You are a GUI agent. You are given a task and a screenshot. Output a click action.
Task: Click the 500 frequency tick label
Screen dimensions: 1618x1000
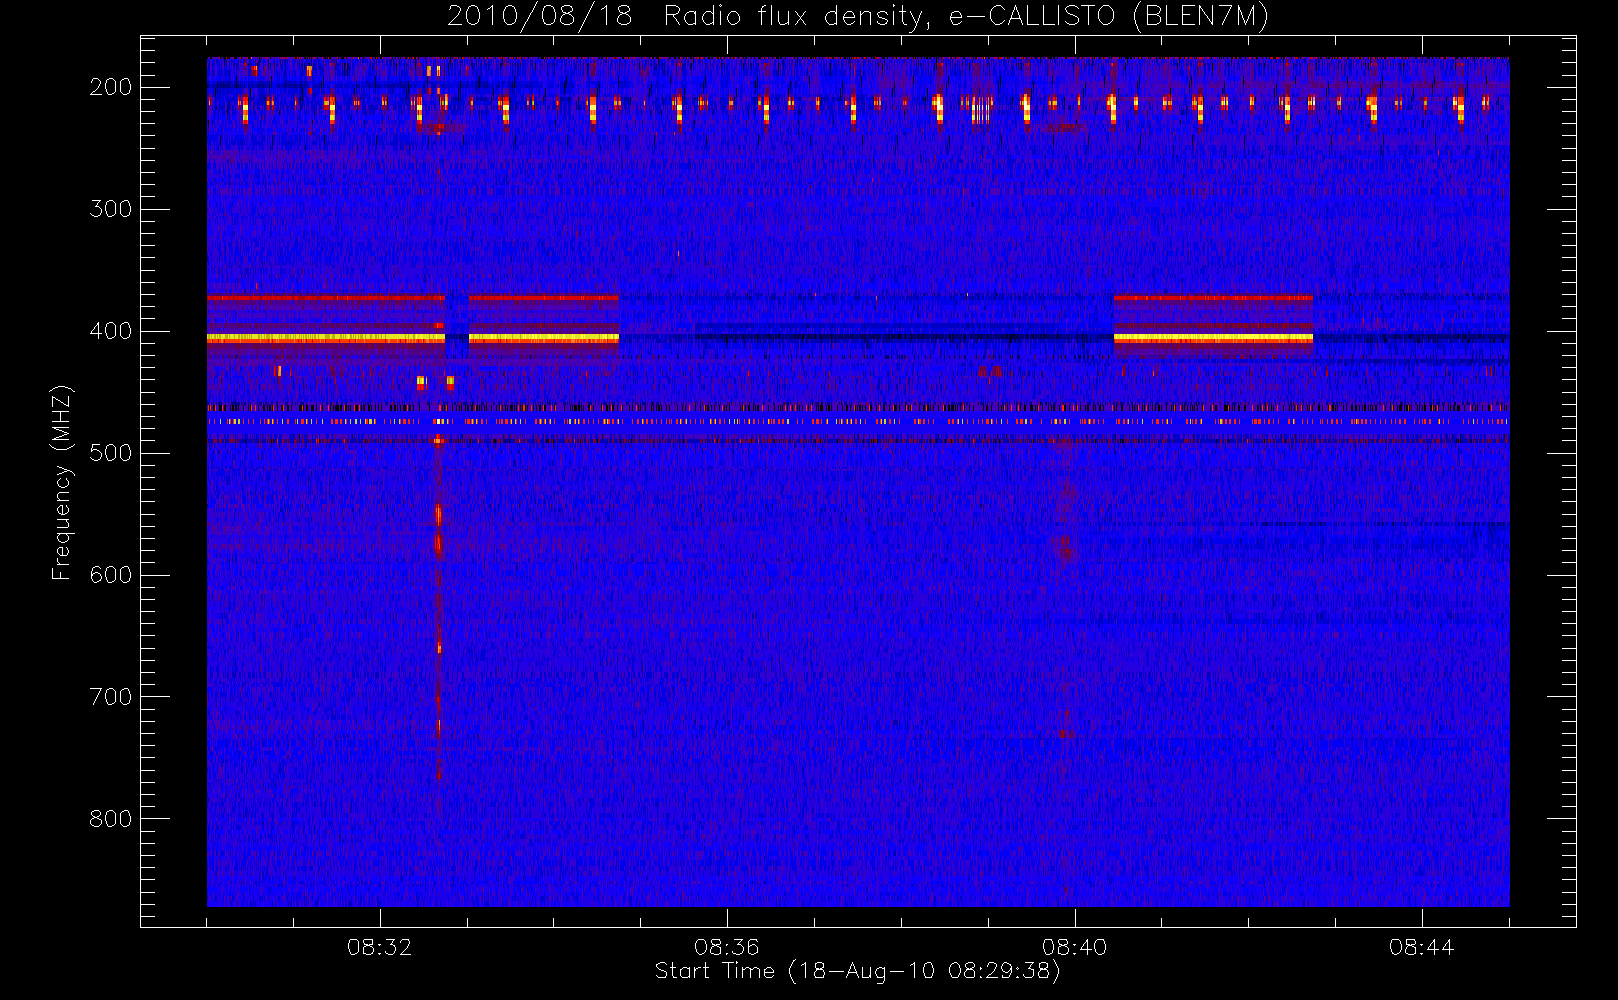click(x=110, y=453)
